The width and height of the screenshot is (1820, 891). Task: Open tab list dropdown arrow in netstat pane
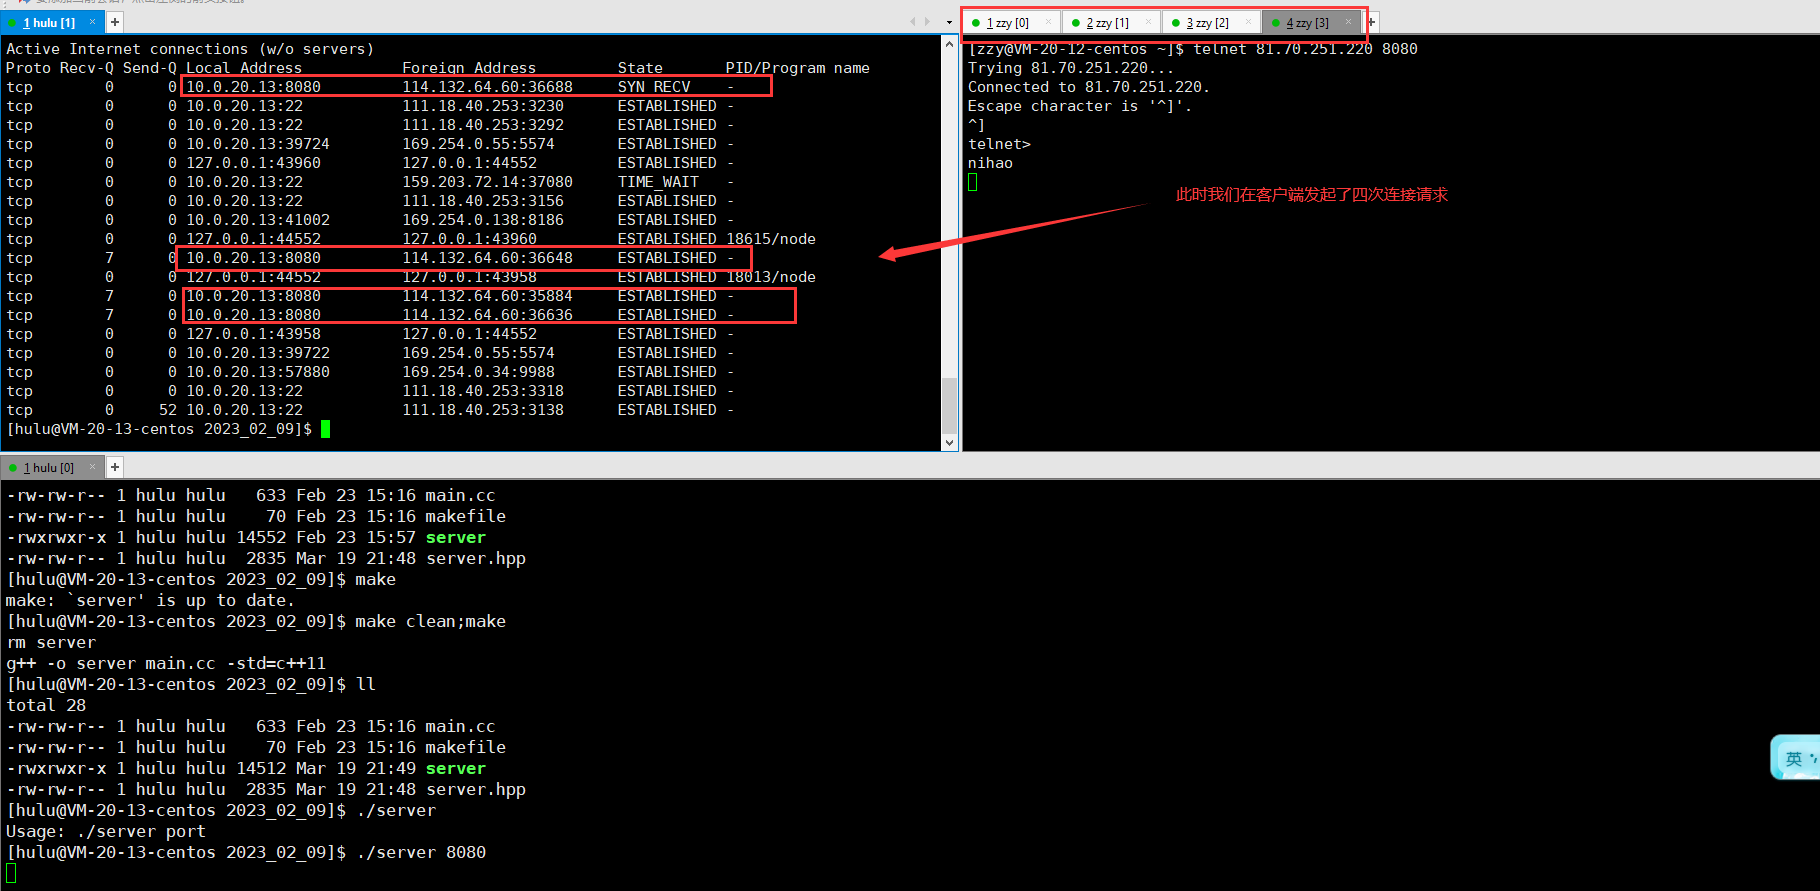click(949, 22)
